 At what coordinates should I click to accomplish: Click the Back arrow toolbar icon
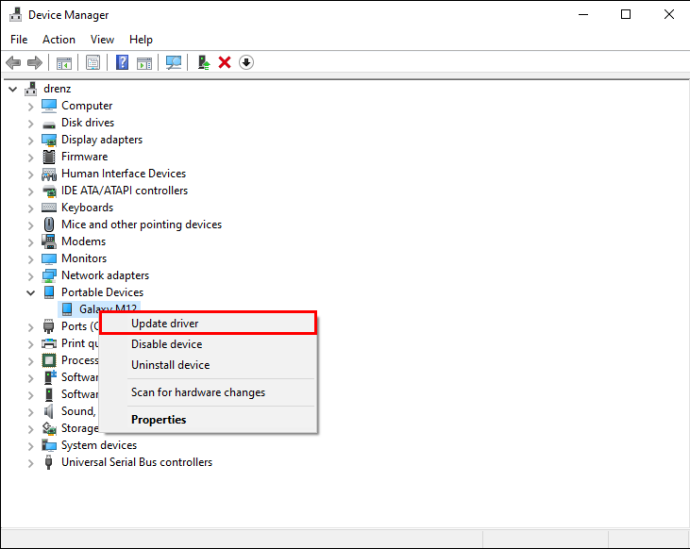(13, 62)
